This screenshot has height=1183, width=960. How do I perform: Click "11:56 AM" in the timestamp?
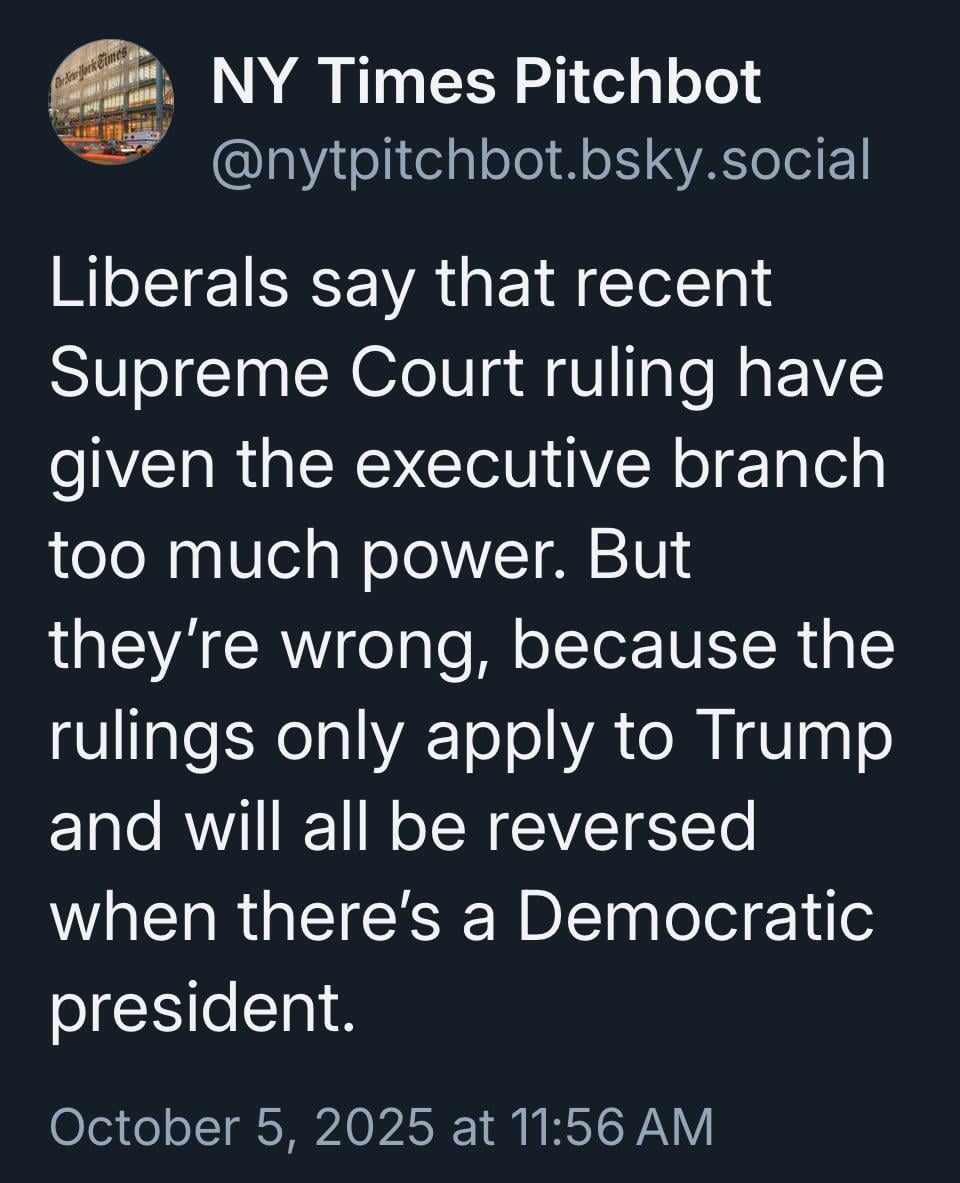612,1127
